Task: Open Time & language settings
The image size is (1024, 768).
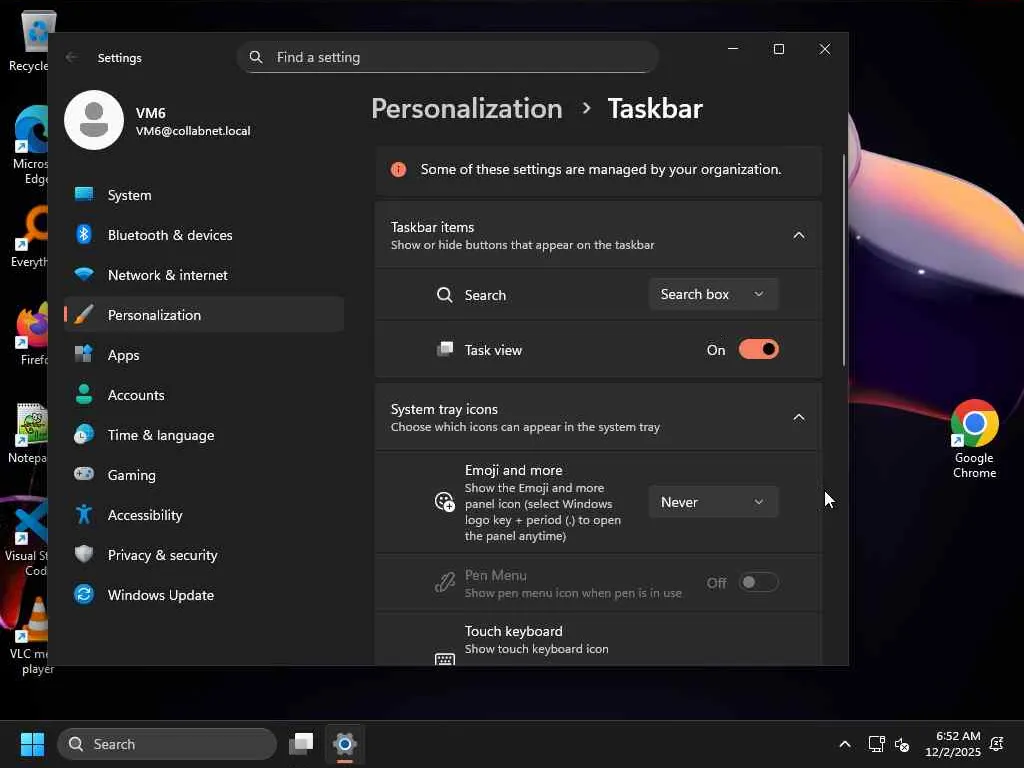Action: (204, 435)
